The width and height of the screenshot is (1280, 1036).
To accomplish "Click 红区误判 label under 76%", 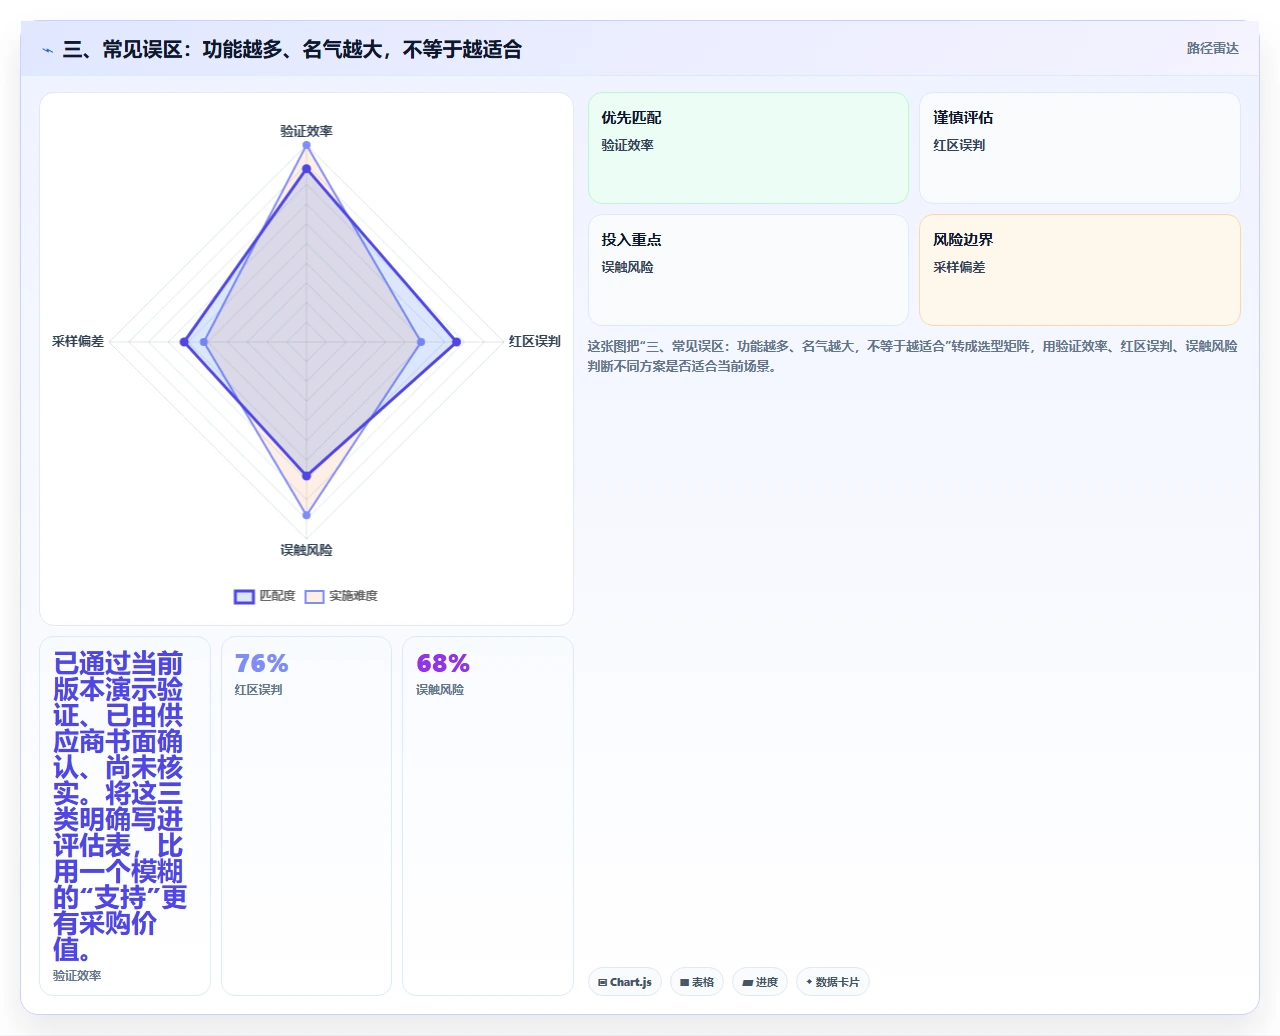I will (258, 690).
